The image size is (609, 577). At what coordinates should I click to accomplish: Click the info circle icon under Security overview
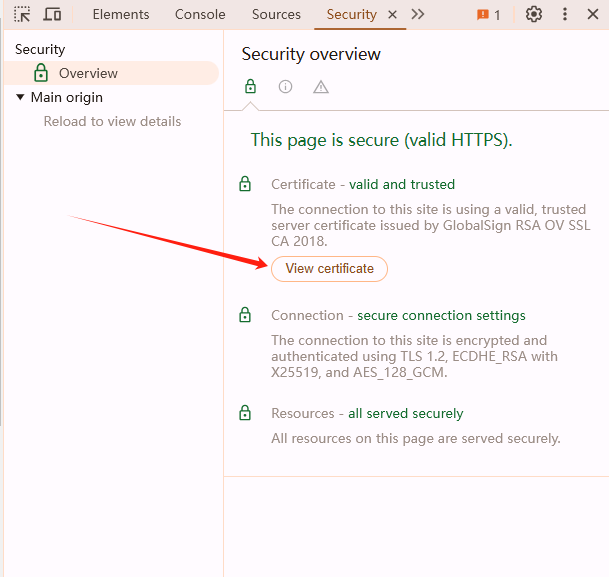[x=285, y=87]
